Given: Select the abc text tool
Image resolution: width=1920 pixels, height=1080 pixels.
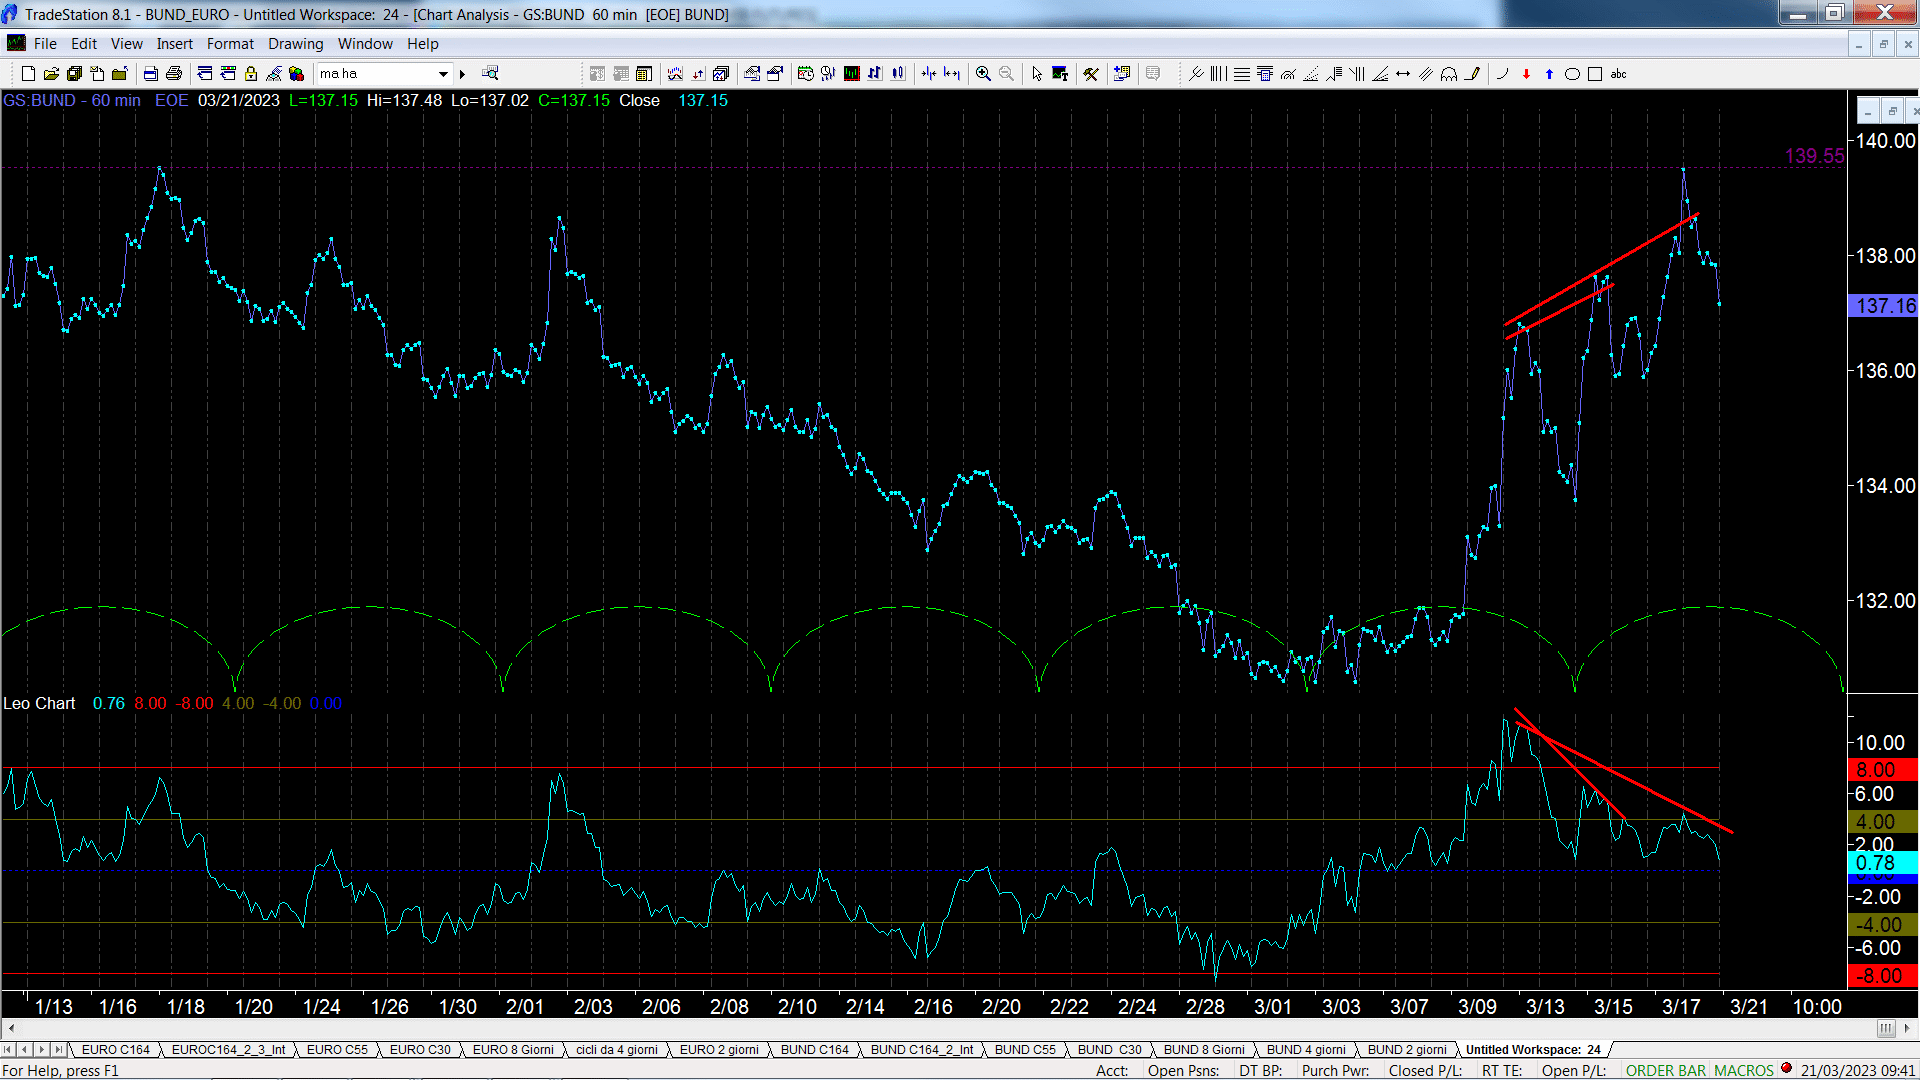Looking at the screenshot, I should click(1619, 74).
